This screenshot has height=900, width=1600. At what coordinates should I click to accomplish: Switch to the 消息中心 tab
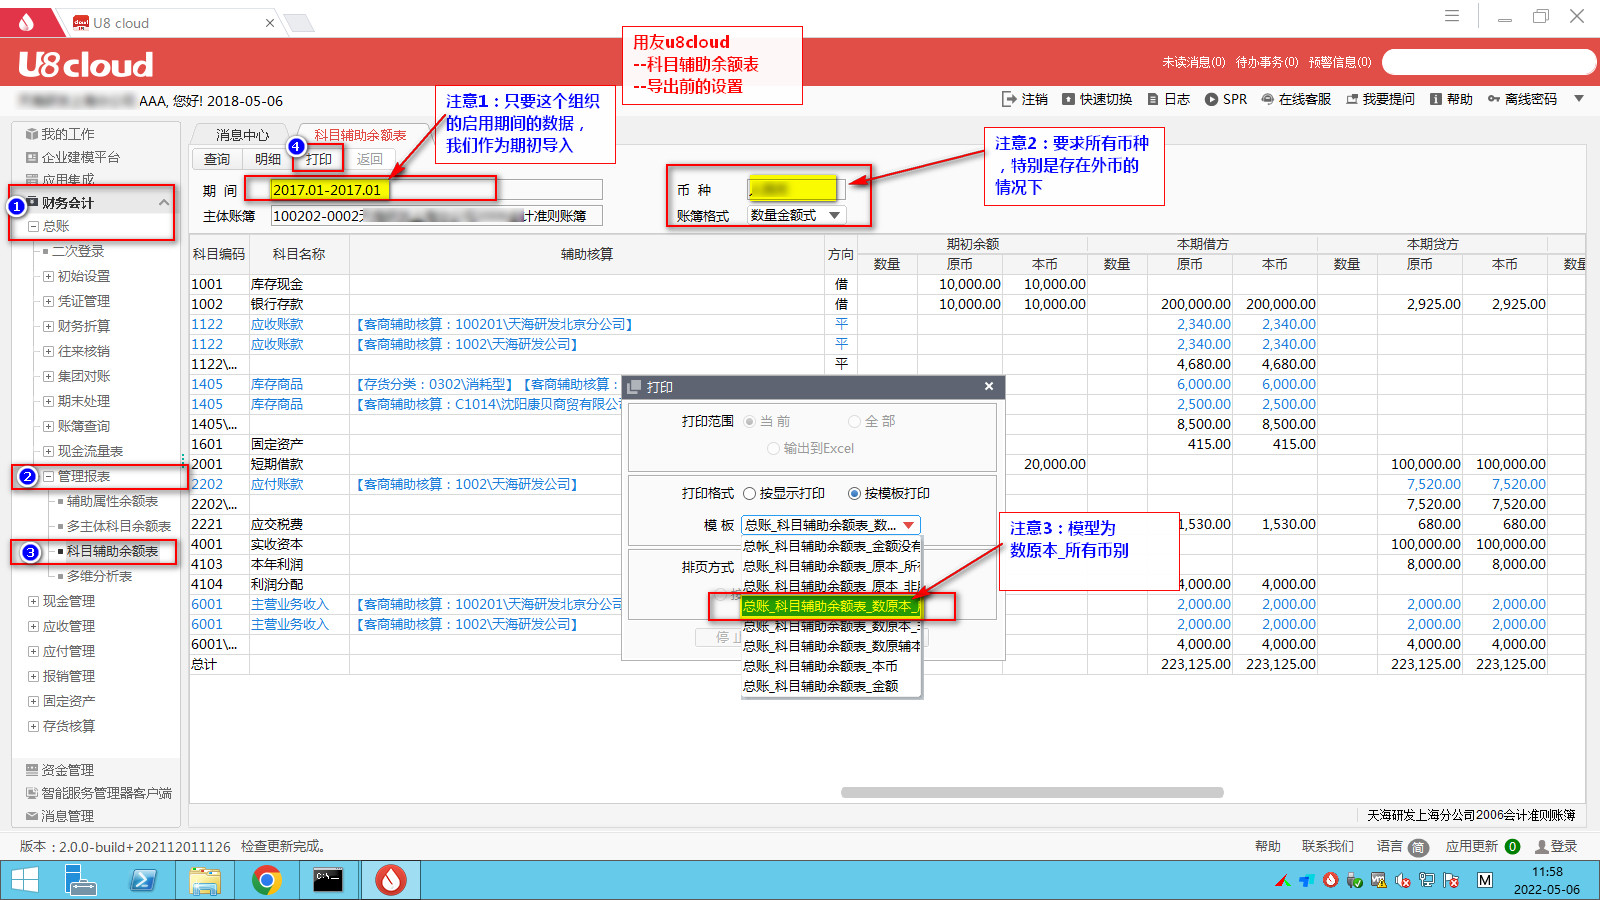click(243, 135)
